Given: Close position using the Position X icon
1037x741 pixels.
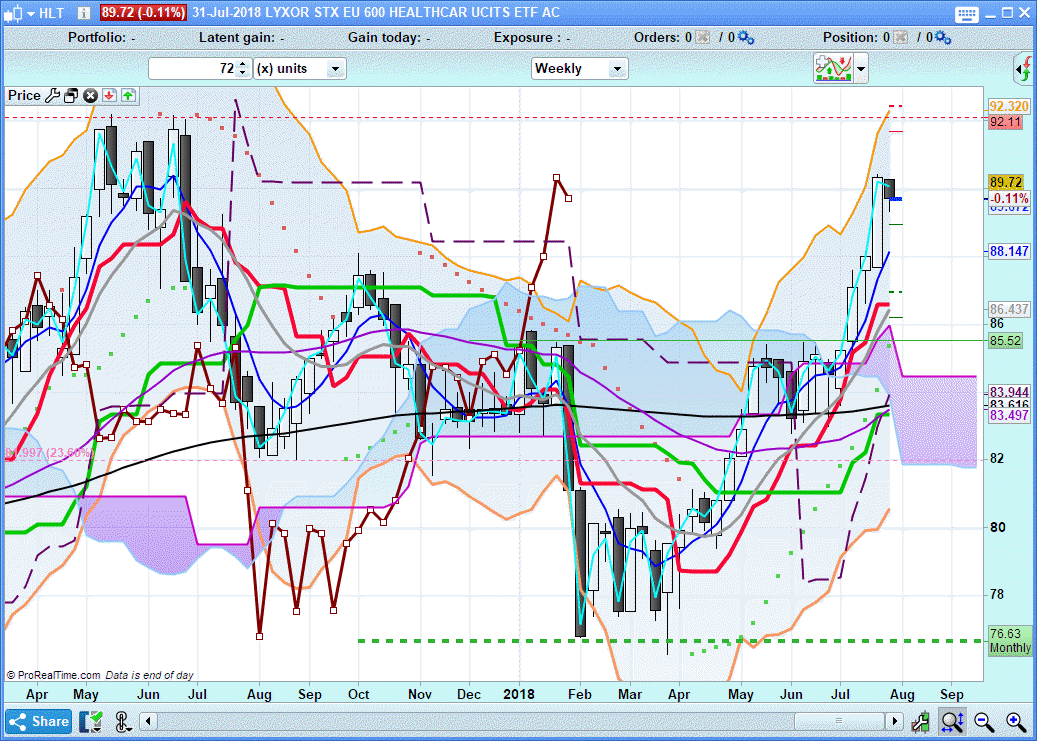Looking at the screenshot, I should pos(900,38).
